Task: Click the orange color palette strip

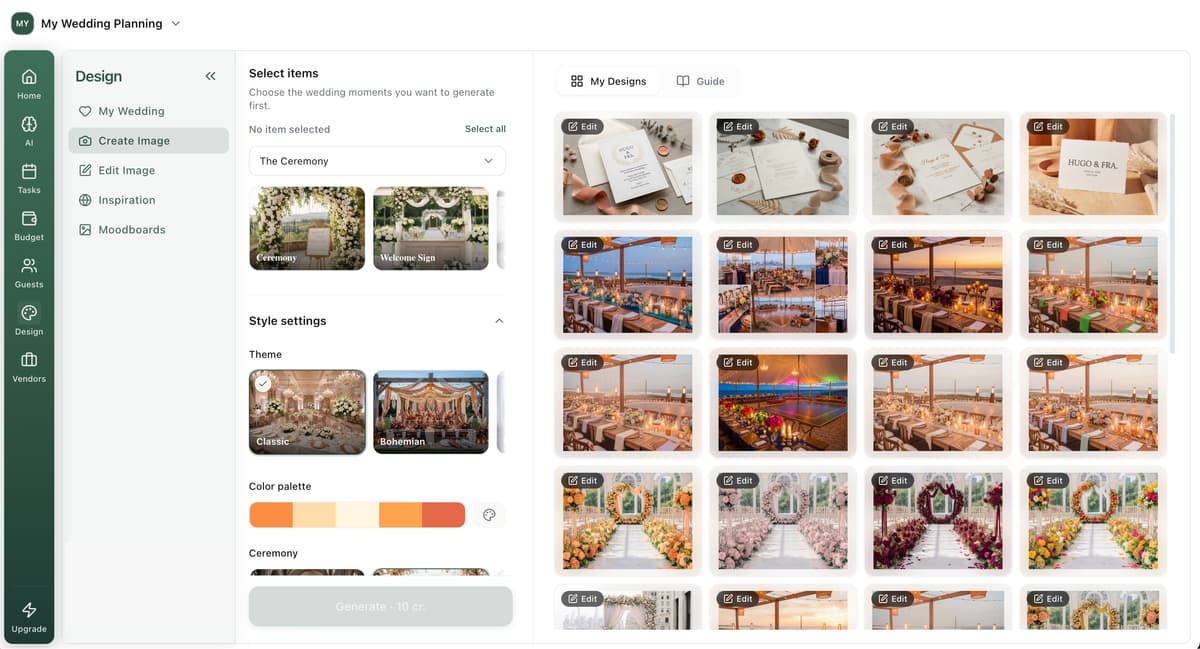Action: point(357,514)
